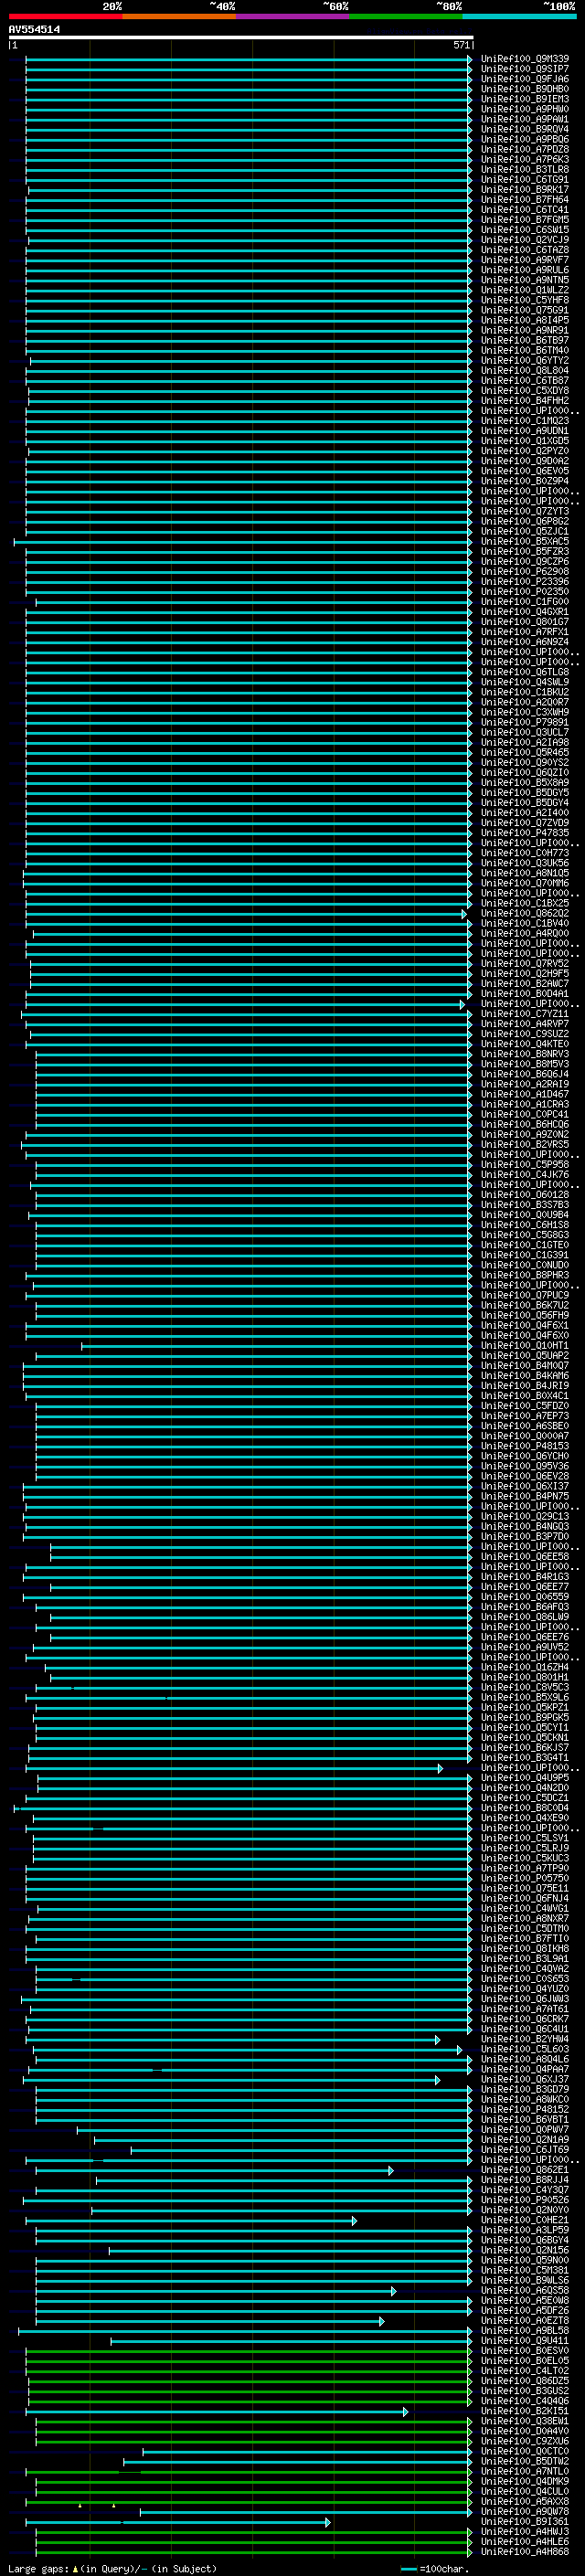Viewport: 585px width, 2576px height.
Task: Select label UniRef100_P48153
Action: (x=525, y=1446)
